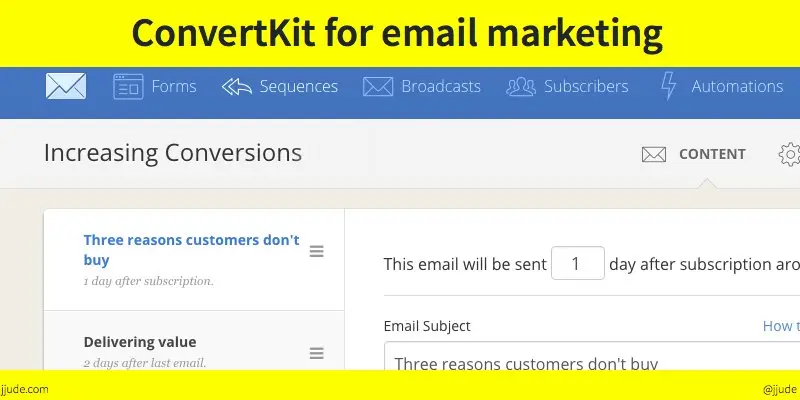Click drag handle for Three reasons email
The width and height of the screenshot is (800, 400).
pyautogui.click(x=316, y=251)
